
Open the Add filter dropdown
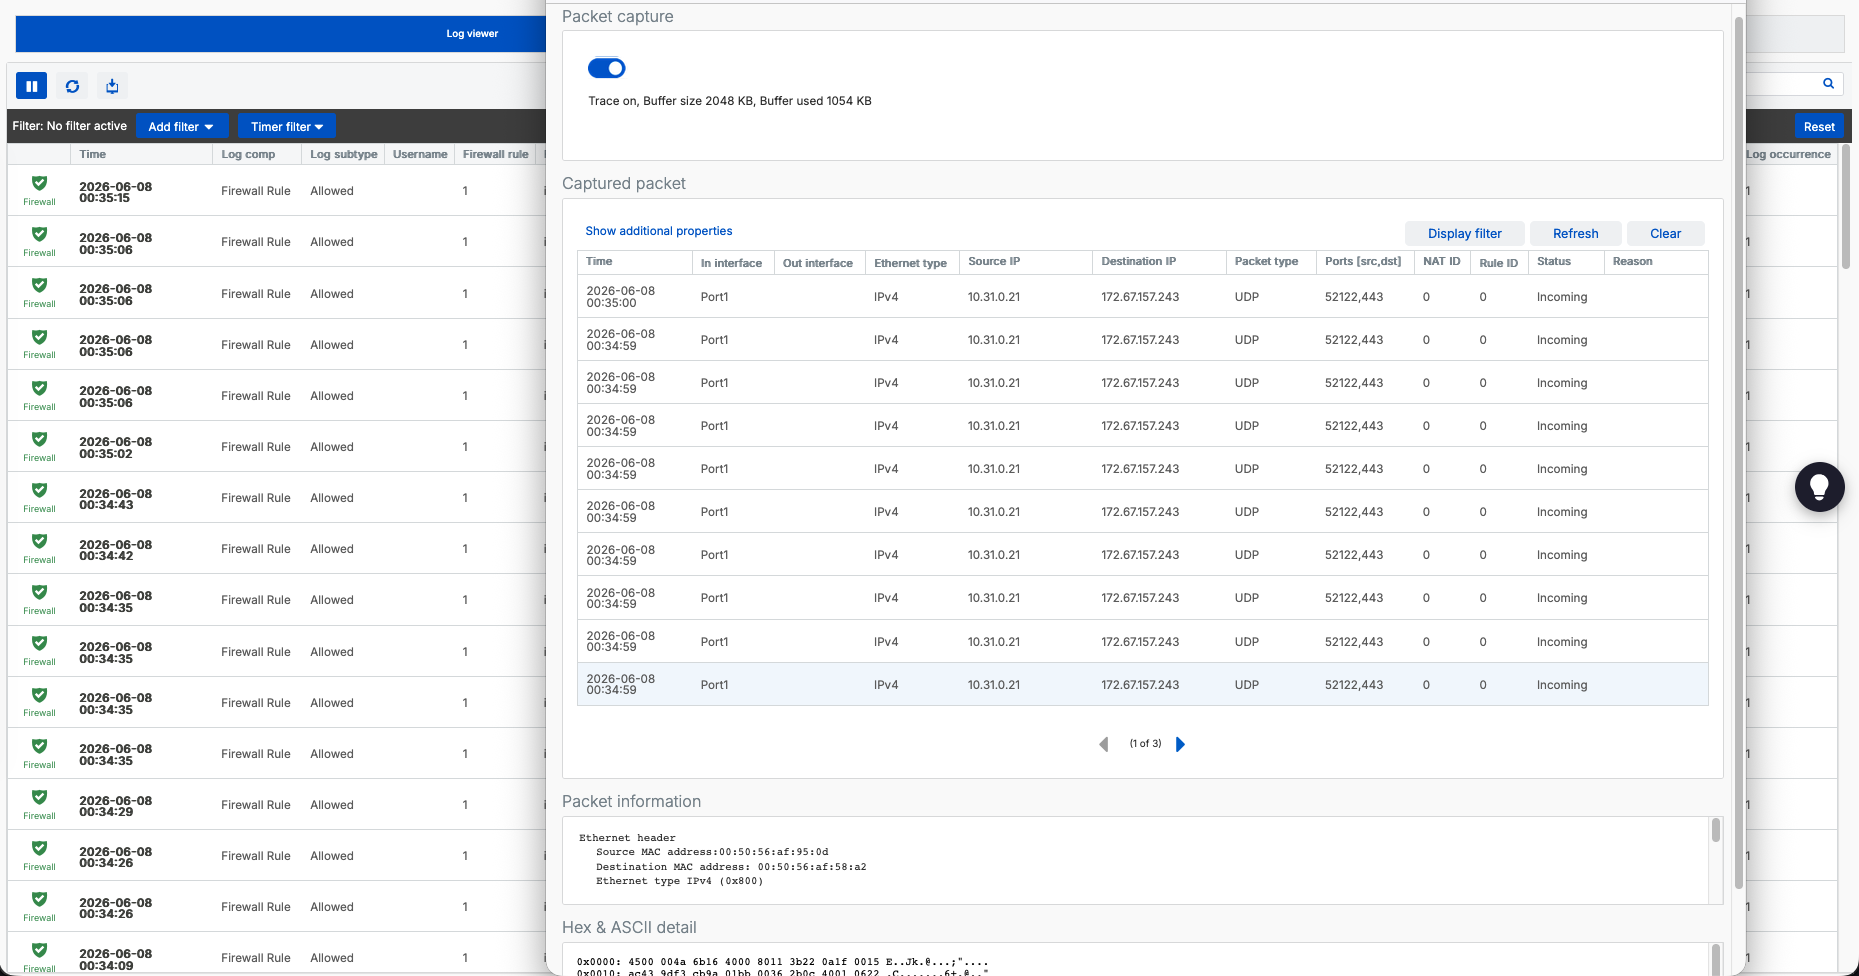(x=181, y=127)
